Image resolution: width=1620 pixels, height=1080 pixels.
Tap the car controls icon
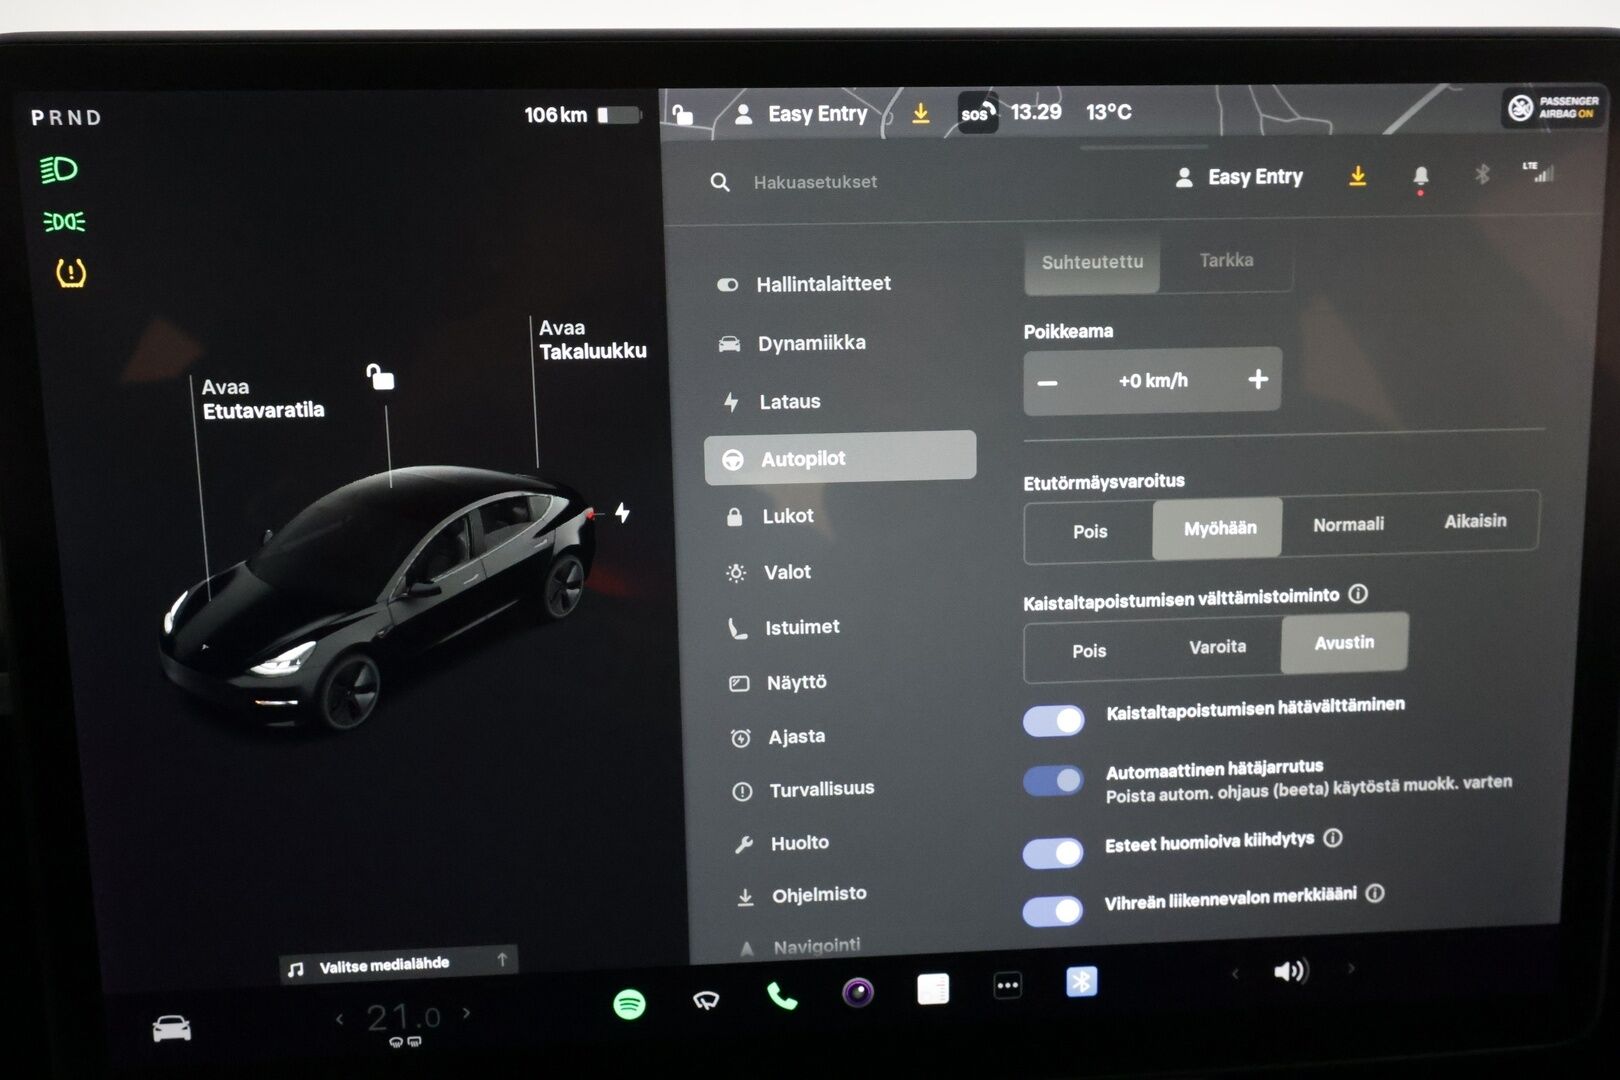click(171, 1028)
